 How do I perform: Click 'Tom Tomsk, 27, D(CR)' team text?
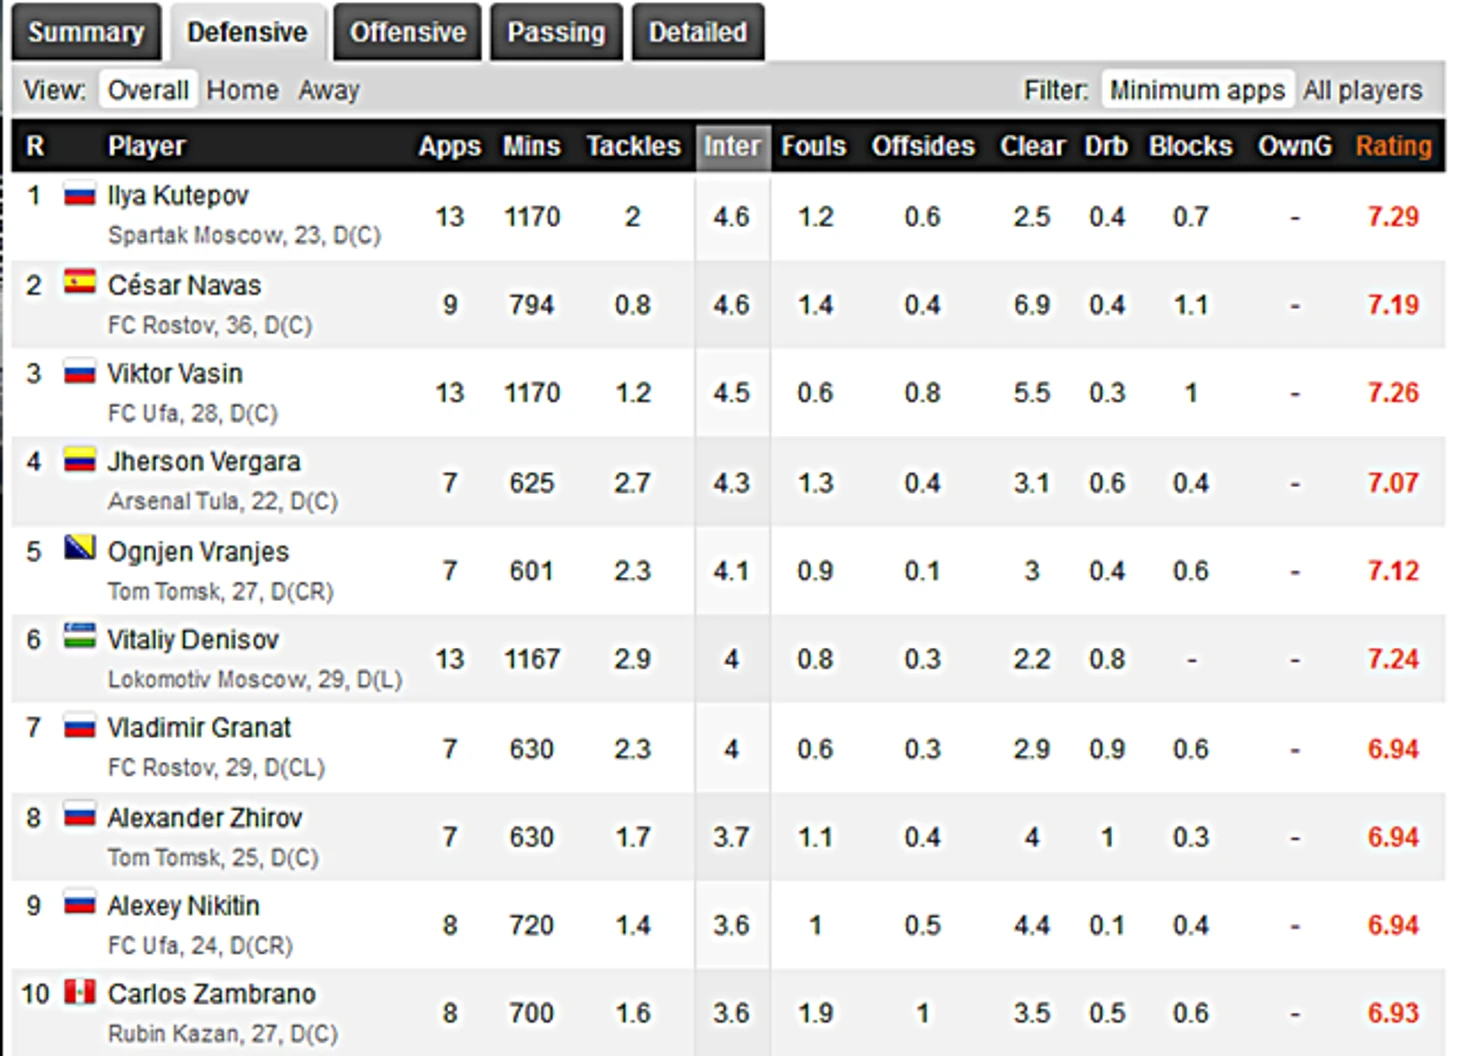[220, 591]
